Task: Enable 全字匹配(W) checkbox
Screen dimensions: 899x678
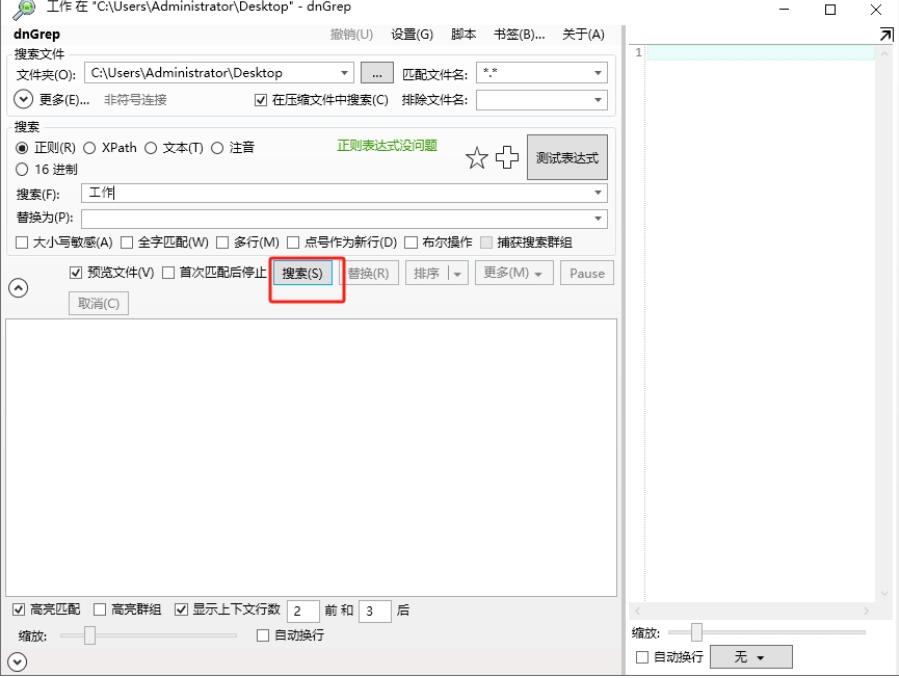Action: click(127, 242)
